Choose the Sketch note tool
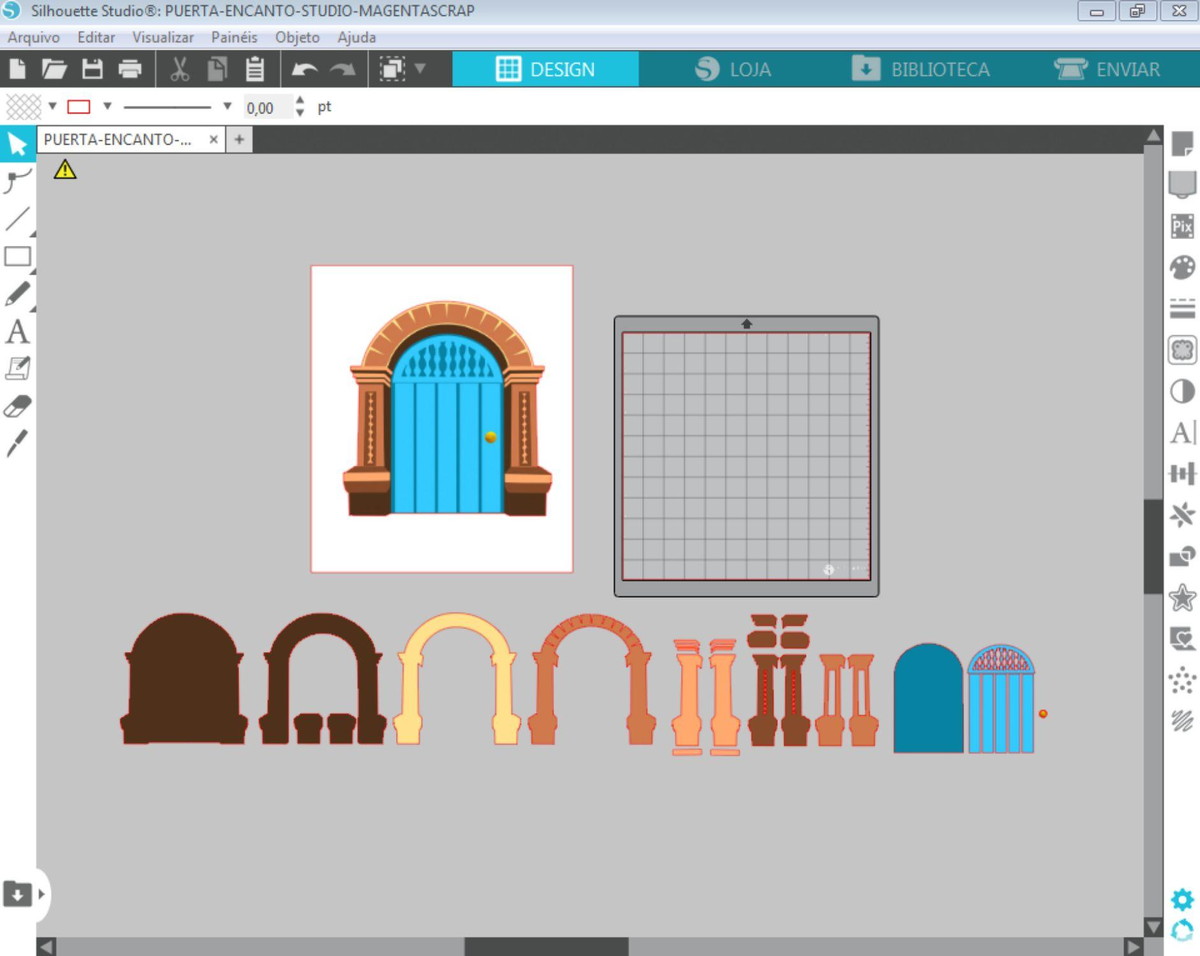 pos(18,369)
